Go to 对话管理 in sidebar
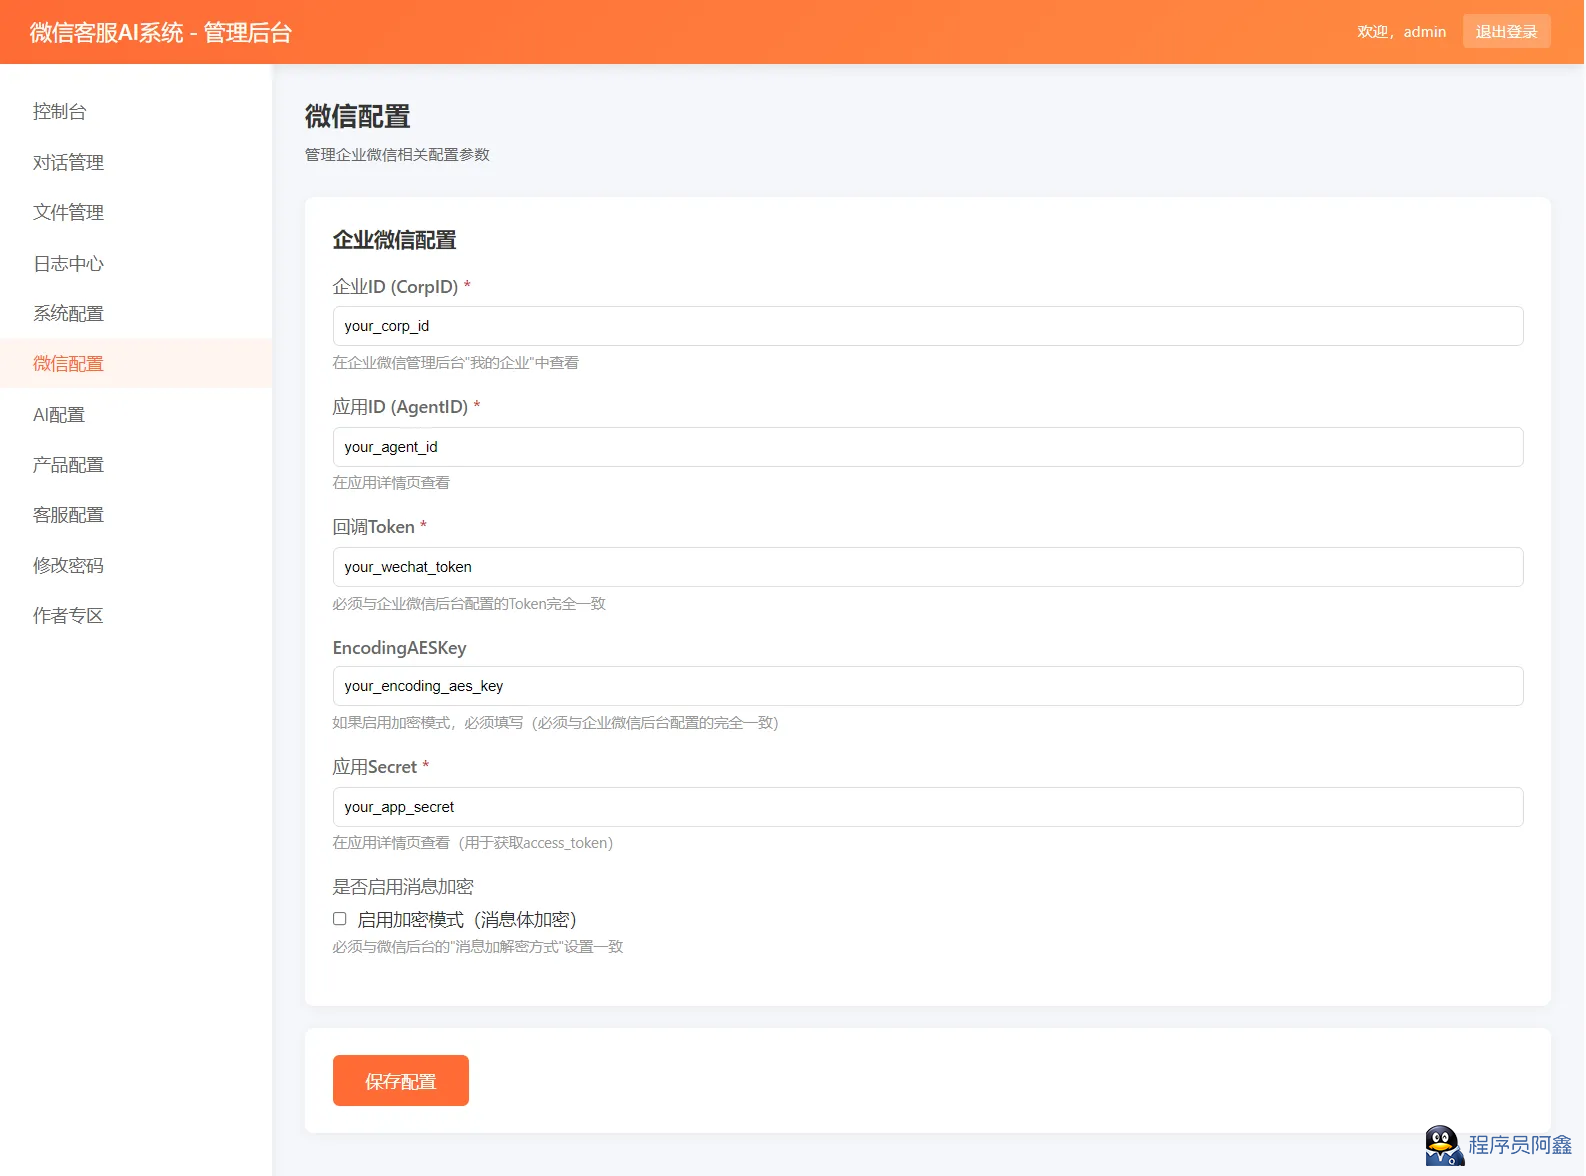This screenshot has height=1176, width=1586. click(68, 162)
